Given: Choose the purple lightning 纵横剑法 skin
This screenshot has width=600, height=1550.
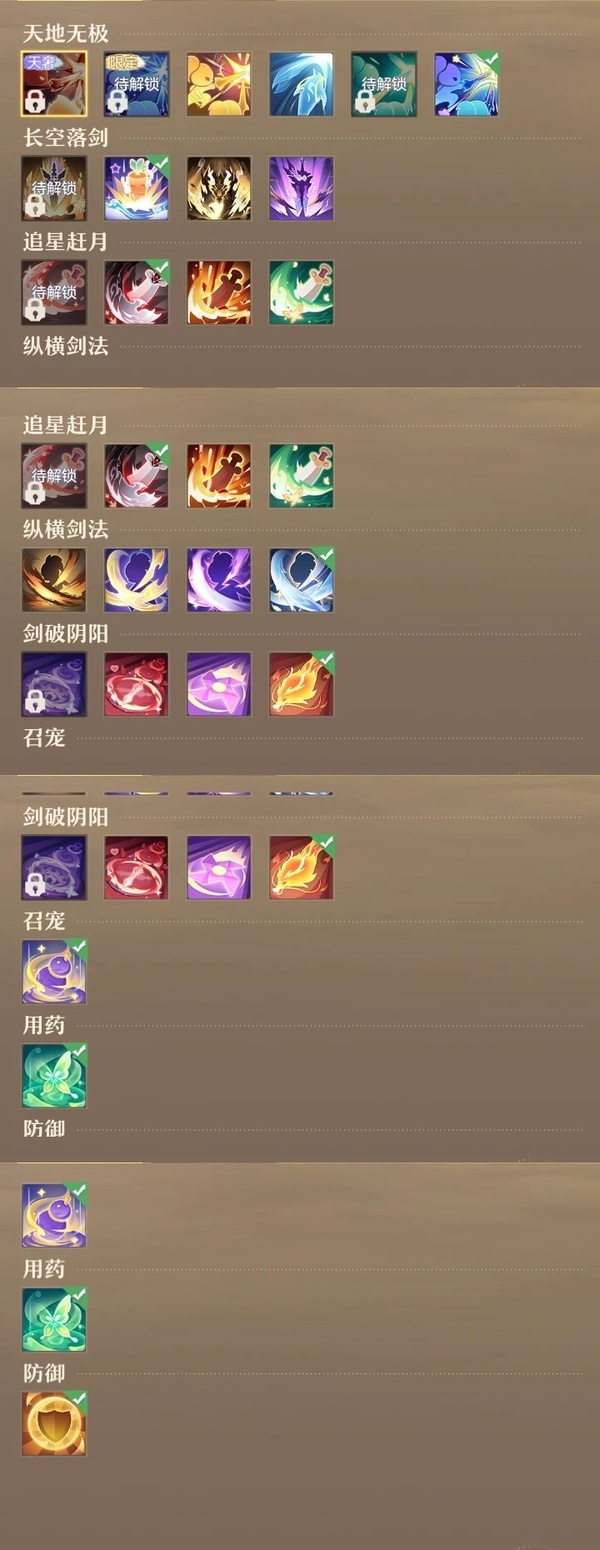Looking at the screenshot, I should [x=219, y=580].
